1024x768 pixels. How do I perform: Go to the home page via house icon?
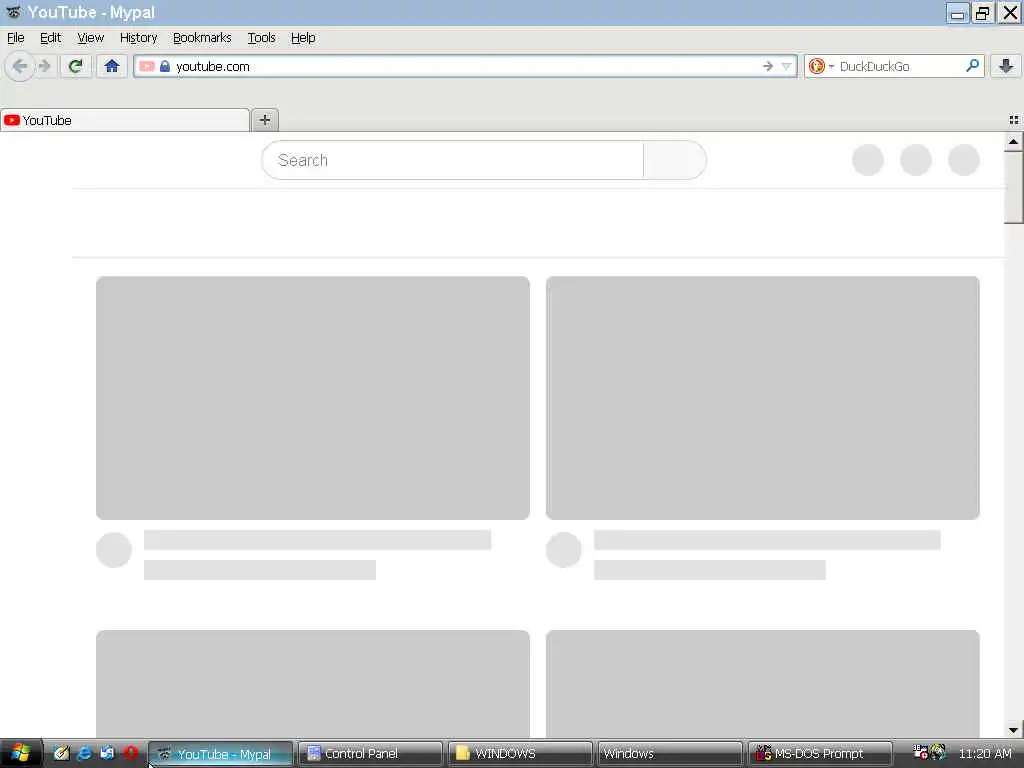tap(112, 66)
